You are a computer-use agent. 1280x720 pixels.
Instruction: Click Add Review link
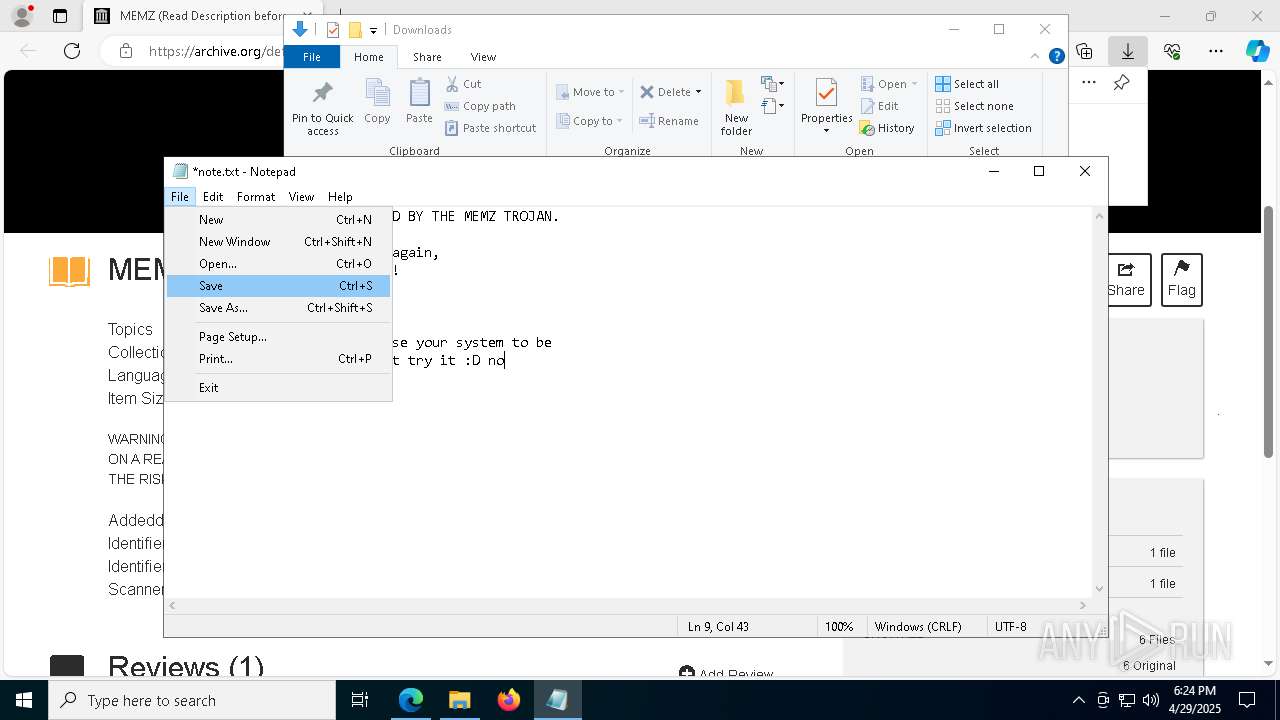coord(726,674)
